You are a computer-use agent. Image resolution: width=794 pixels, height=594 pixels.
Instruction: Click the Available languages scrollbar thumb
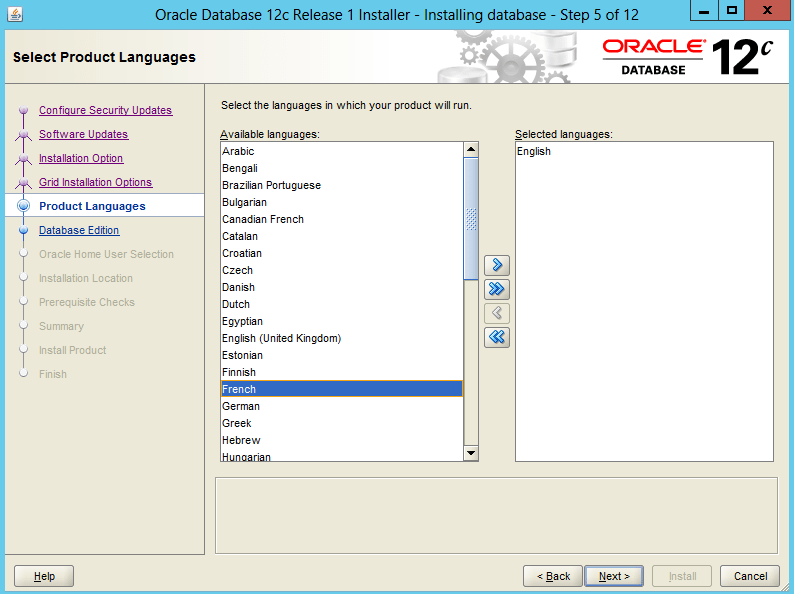tap(471, 218)
